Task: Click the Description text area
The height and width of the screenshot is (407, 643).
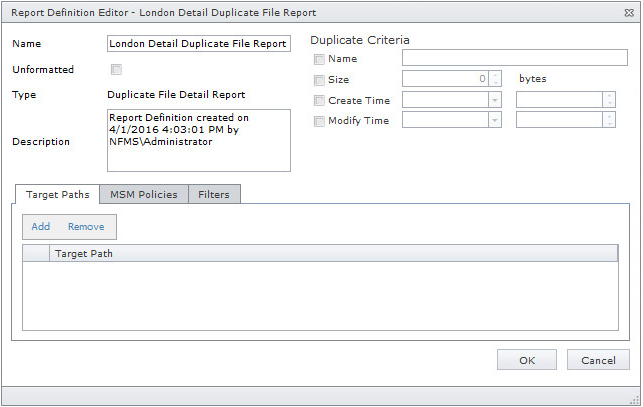Action: (197, 140)
